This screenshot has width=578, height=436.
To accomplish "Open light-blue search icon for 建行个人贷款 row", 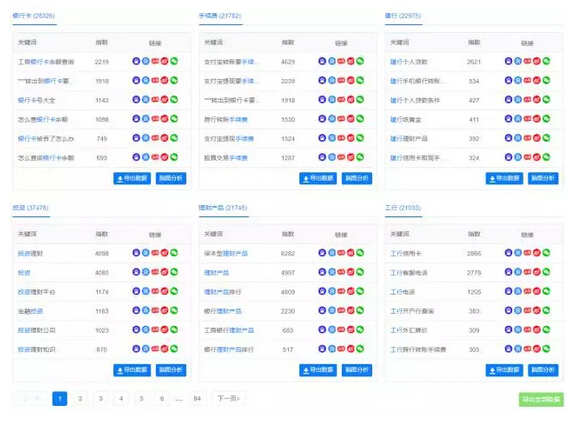I will click(x=518, y=61).
